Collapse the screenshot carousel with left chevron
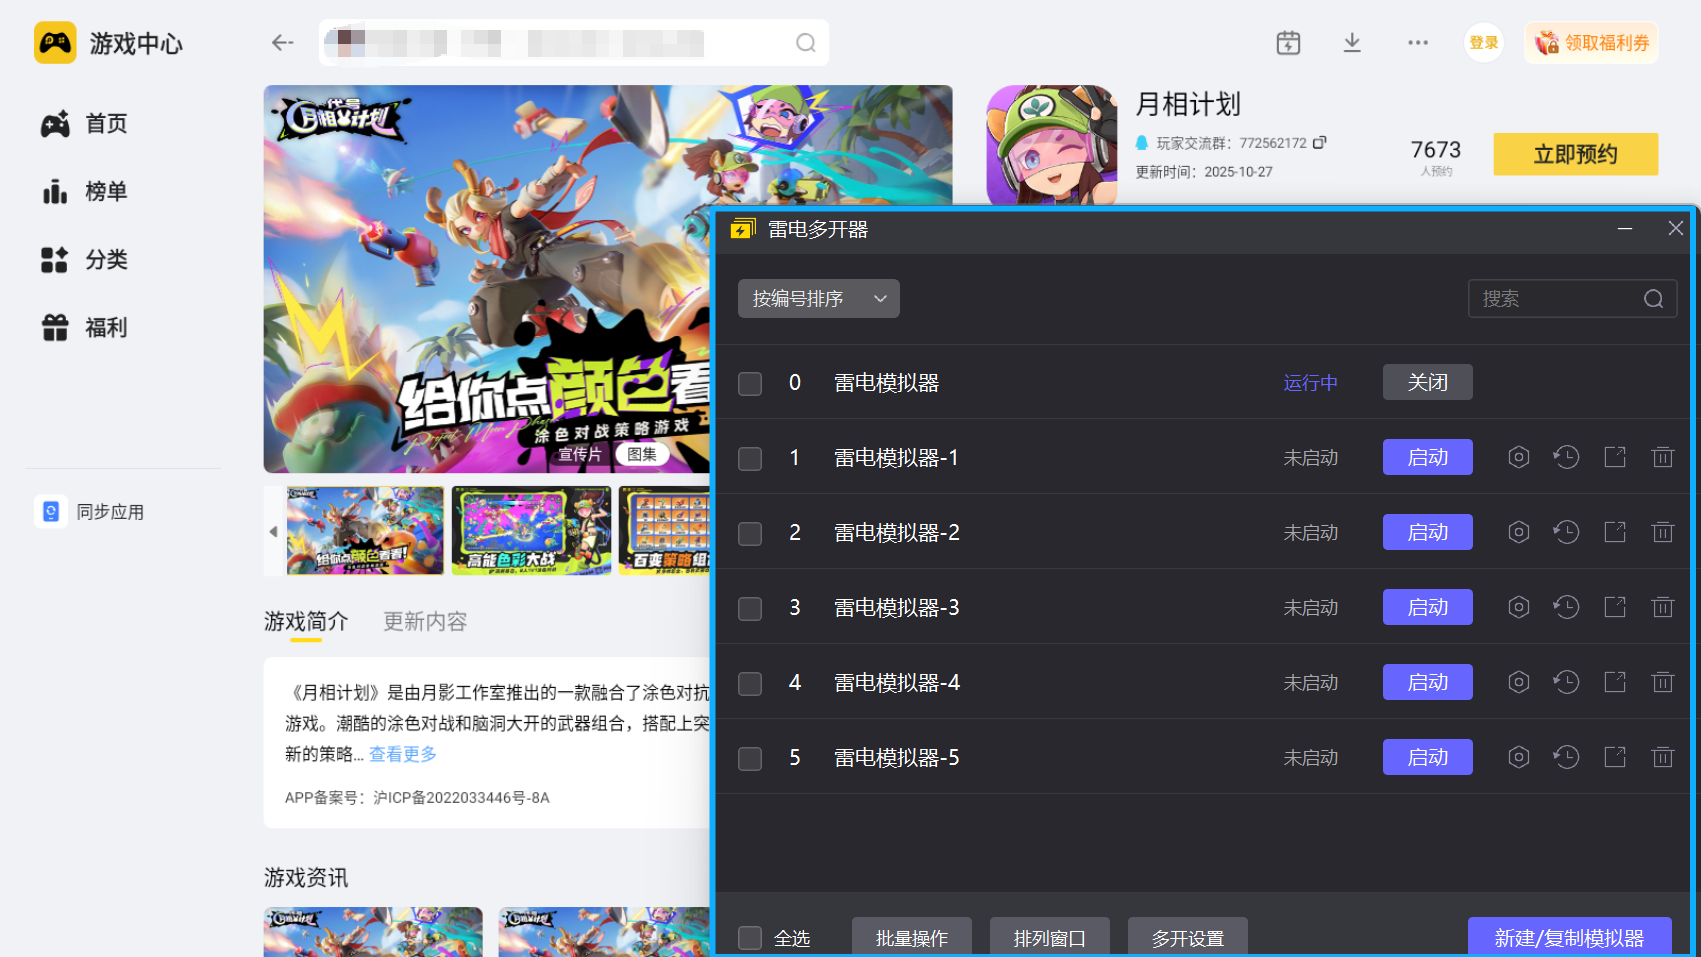Viewport: 1701px width, 957px height. click(273, 531)
